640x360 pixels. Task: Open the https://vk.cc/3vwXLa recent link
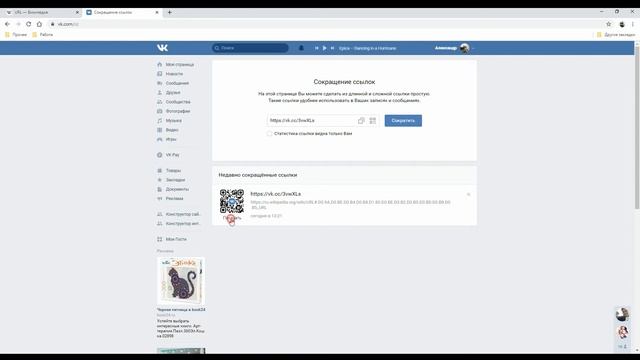tap(276, 194)
